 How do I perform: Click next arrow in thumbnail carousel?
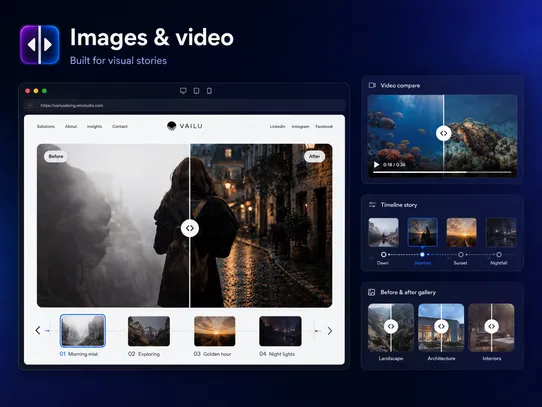(x=330, y=331)
